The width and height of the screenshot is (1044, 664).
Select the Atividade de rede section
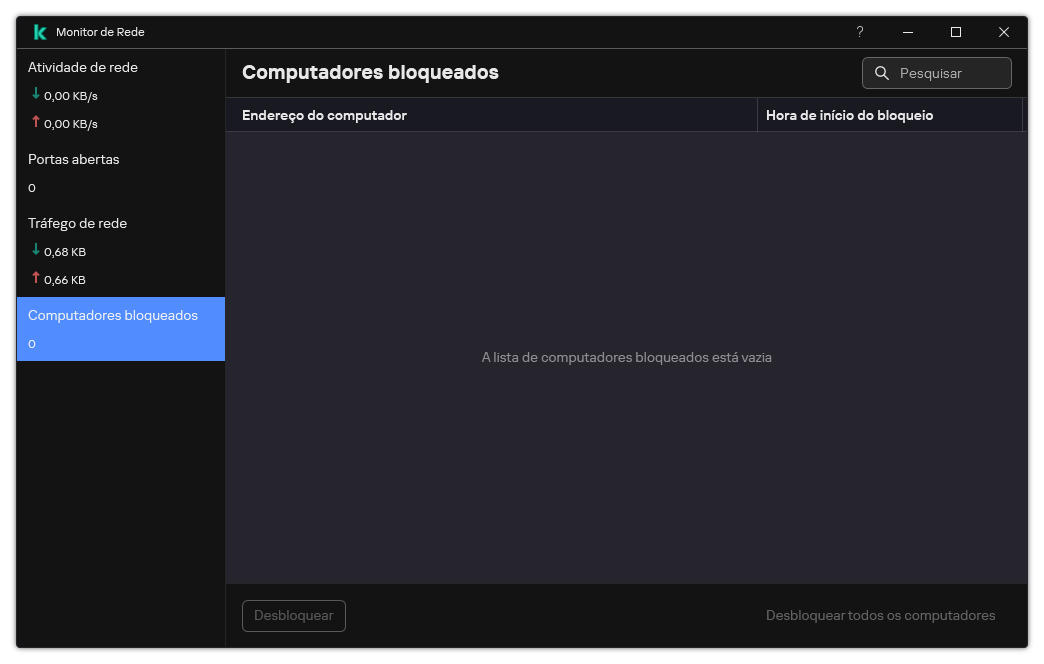(82, 67)
